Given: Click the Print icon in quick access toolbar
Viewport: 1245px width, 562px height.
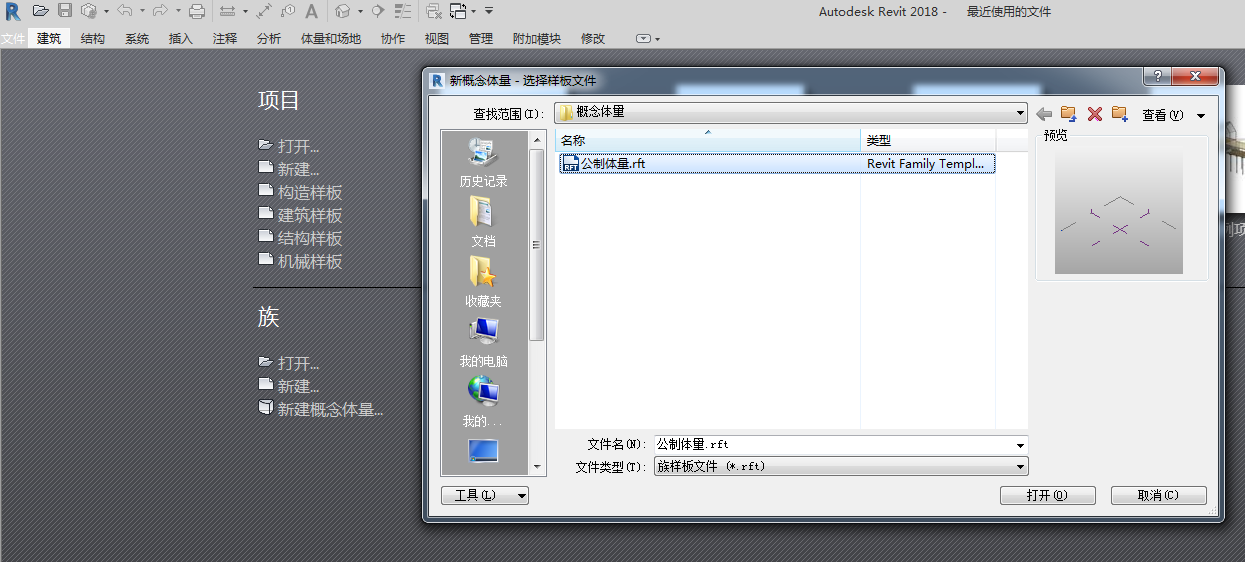Looking at the screenshot, I should [x=197, y=11].
